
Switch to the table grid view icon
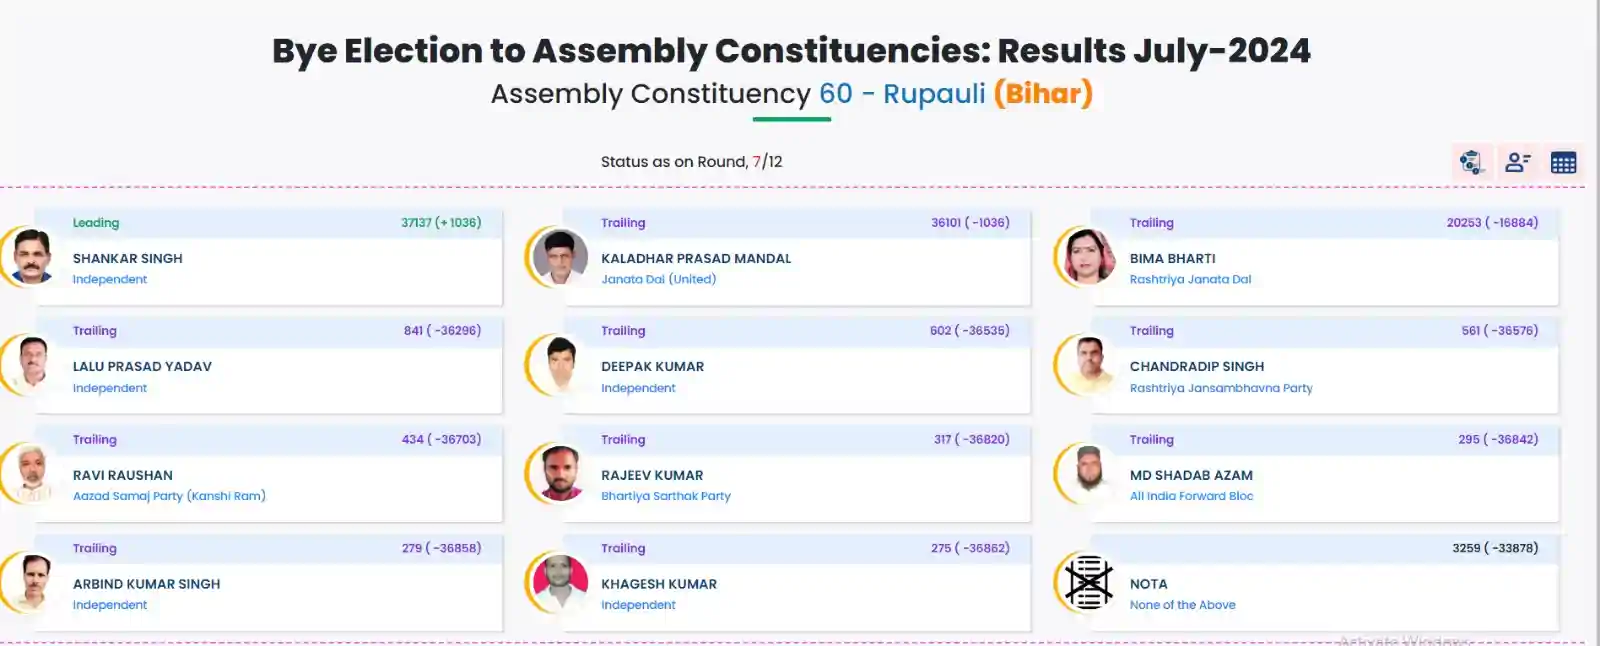(1564, 162)
